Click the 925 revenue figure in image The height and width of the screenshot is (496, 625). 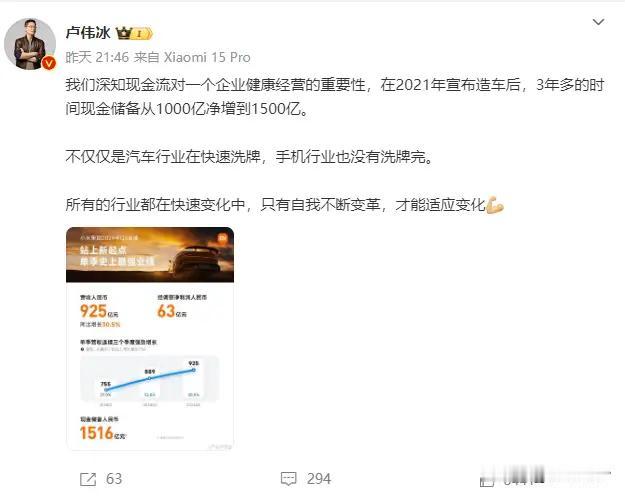93,311
